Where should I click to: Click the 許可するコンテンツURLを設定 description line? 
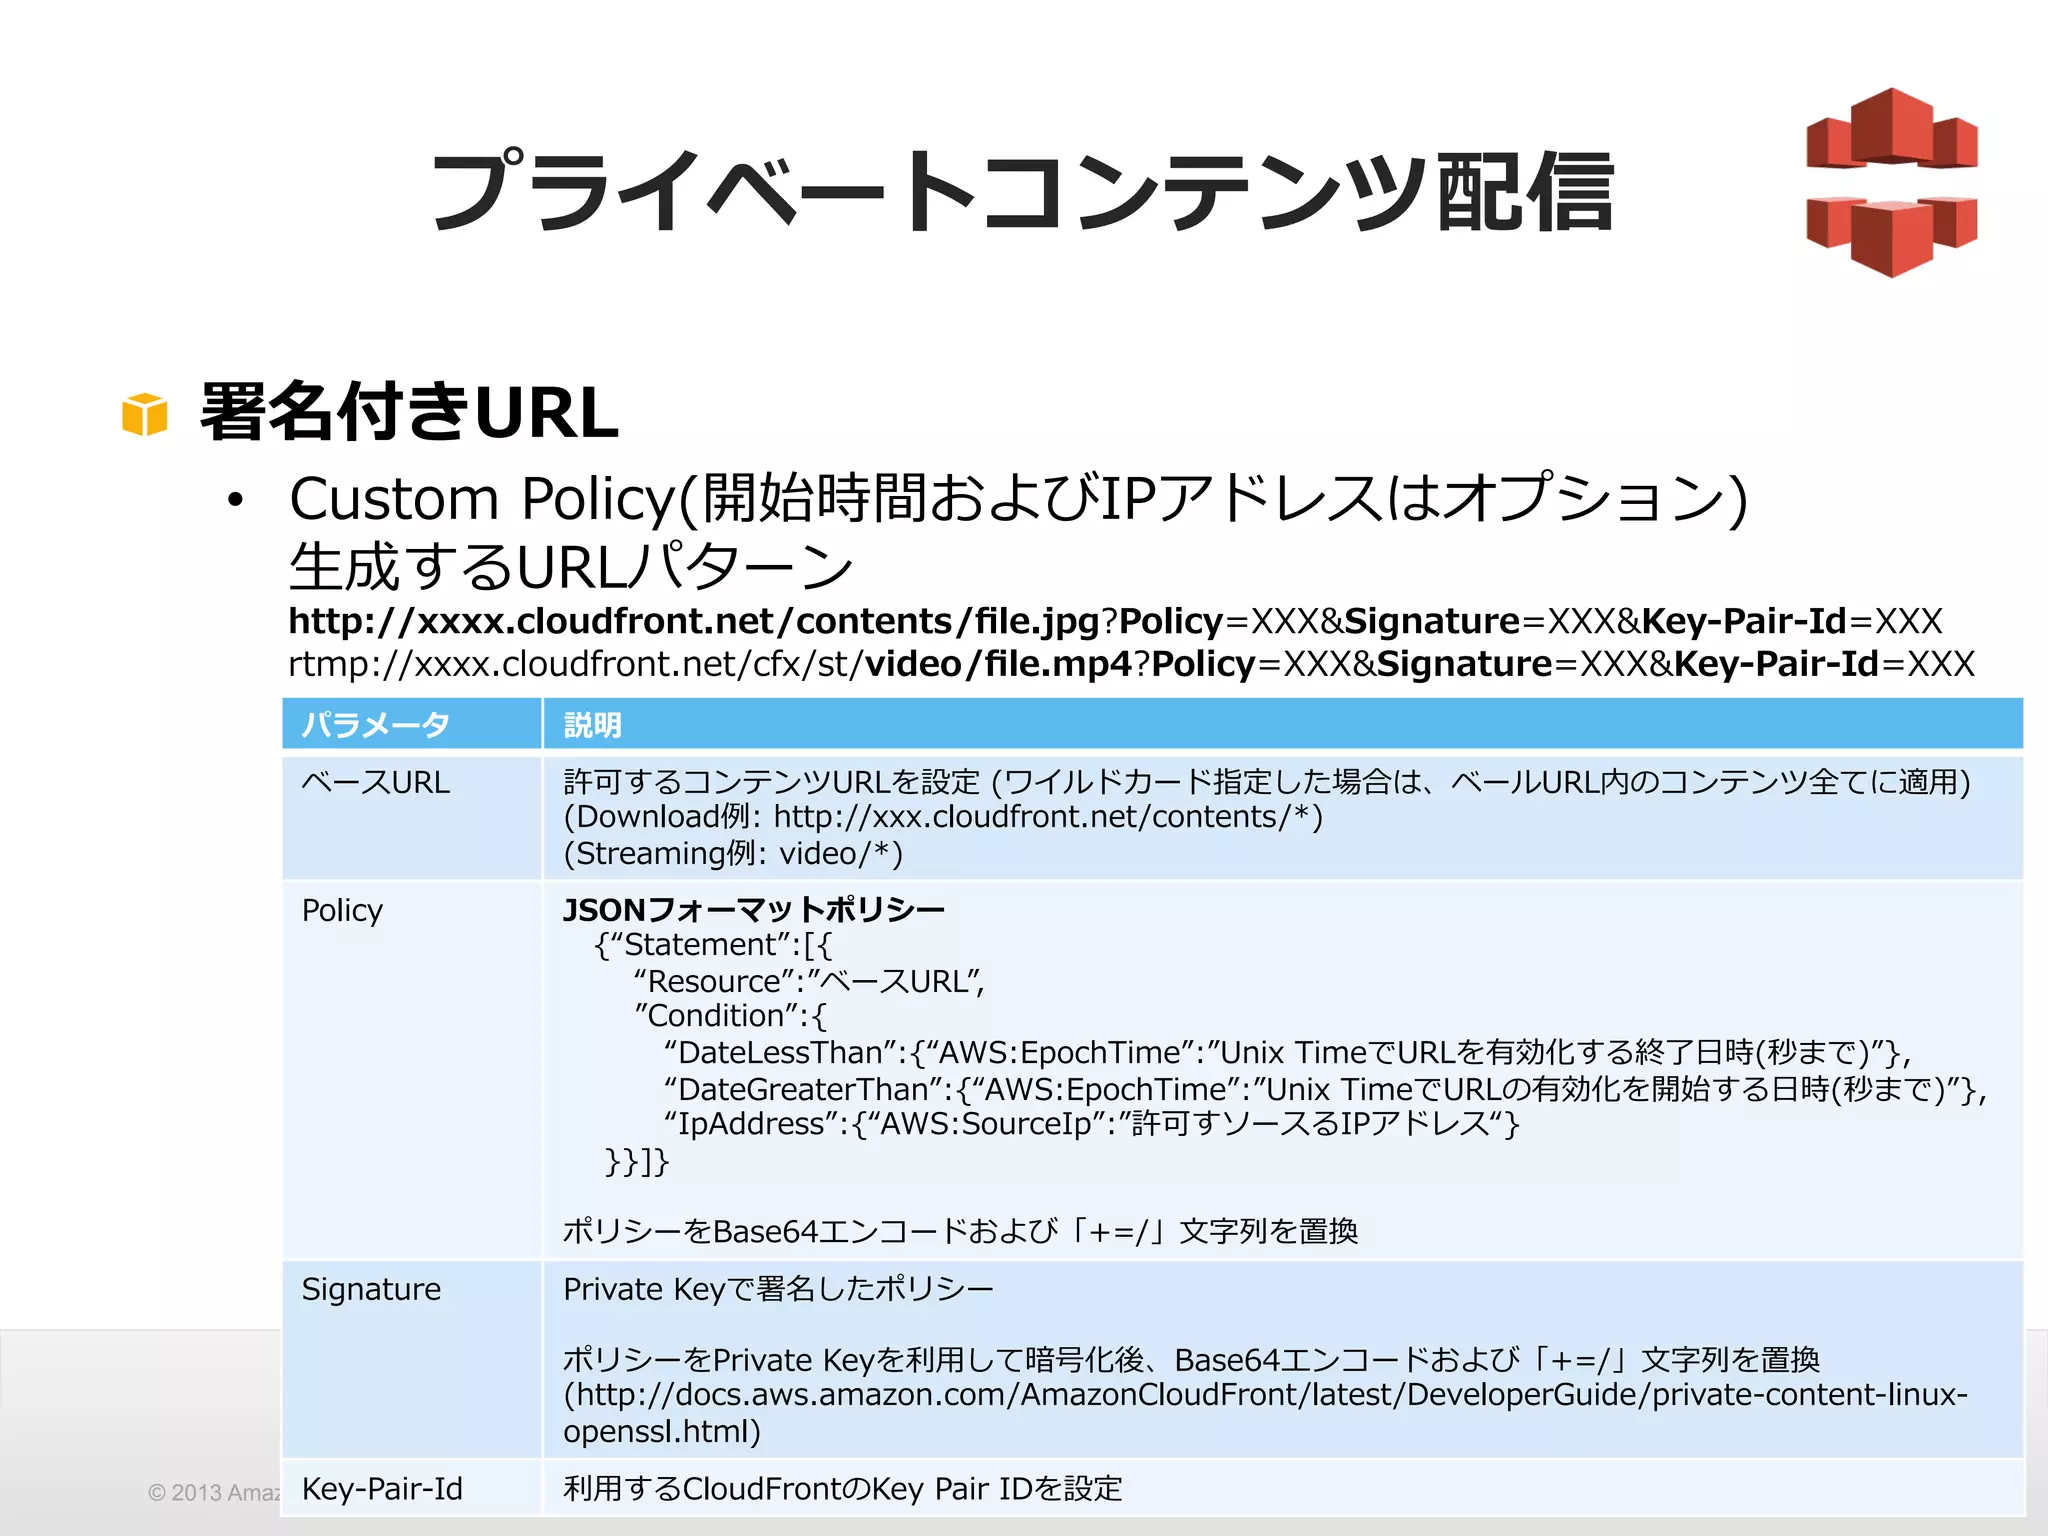pyautogui.click(x=1267, y=781)
